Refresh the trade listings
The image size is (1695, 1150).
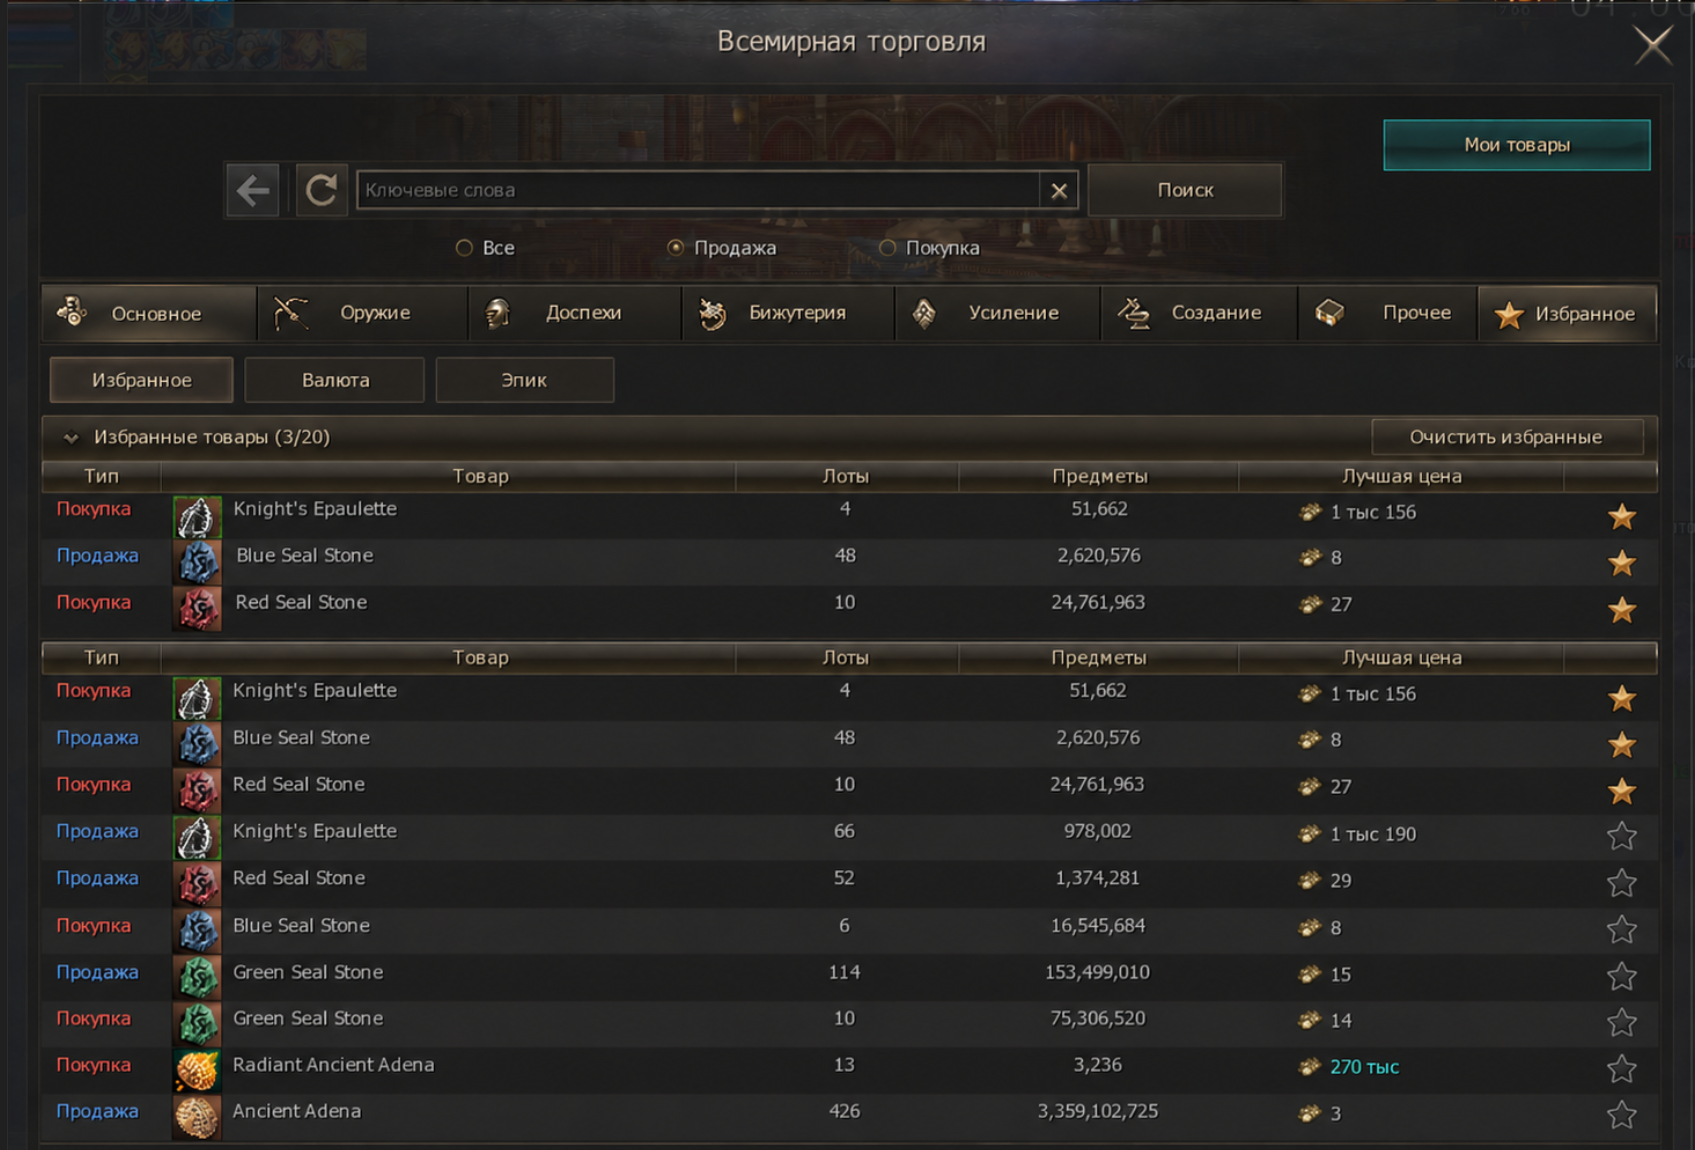pyautogui.click(x=321, y=190)
